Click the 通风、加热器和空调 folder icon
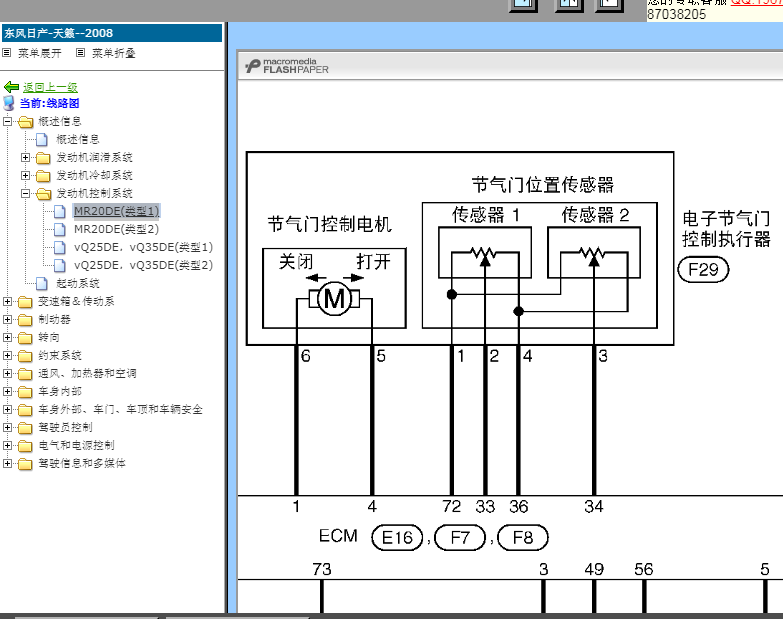Screen dimensions: 783x619 [x=25, y=374]
